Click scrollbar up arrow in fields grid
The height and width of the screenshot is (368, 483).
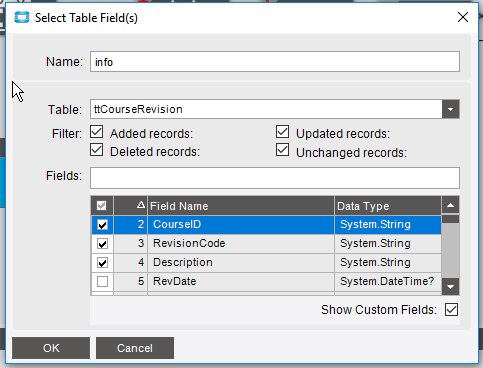pyautogui.click(x=450, y=205)
